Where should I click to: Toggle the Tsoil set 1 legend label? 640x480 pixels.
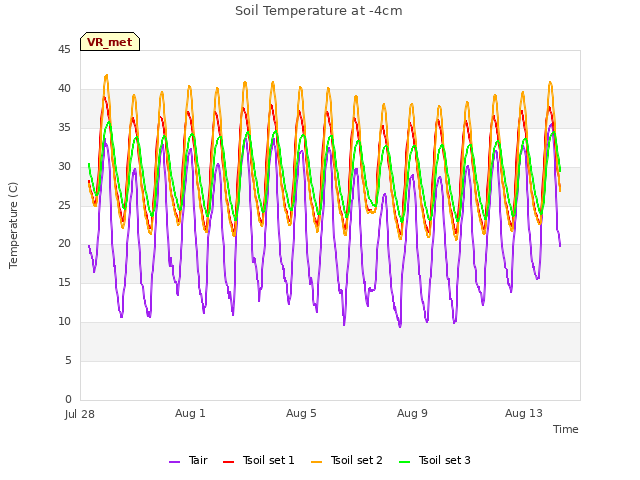coord(268,460)
